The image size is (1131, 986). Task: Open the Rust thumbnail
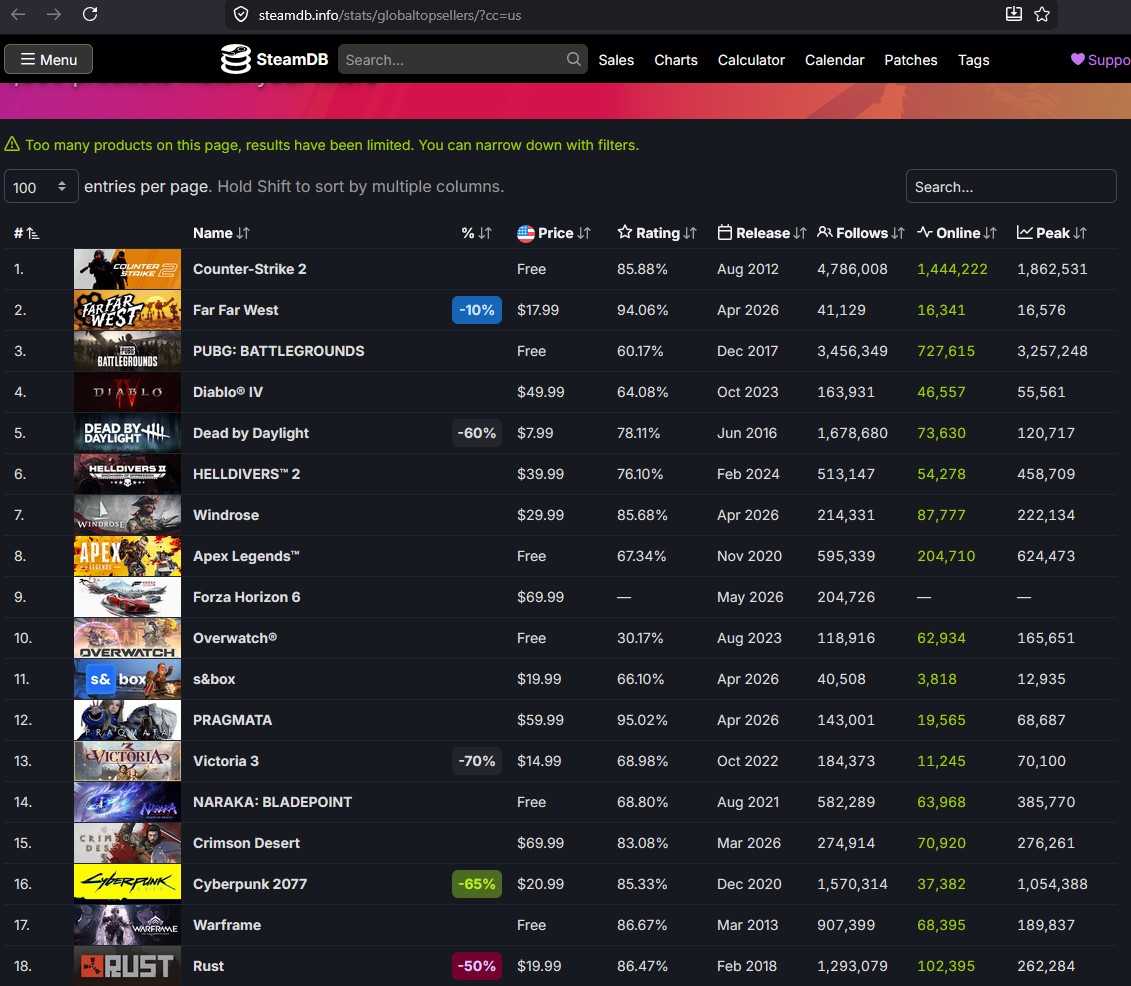128,966
